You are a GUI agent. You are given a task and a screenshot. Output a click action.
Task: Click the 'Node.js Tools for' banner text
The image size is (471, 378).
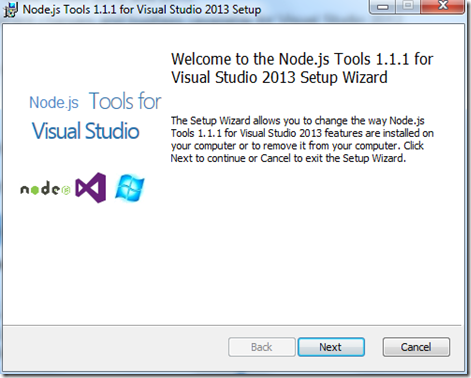coord(95,101)
